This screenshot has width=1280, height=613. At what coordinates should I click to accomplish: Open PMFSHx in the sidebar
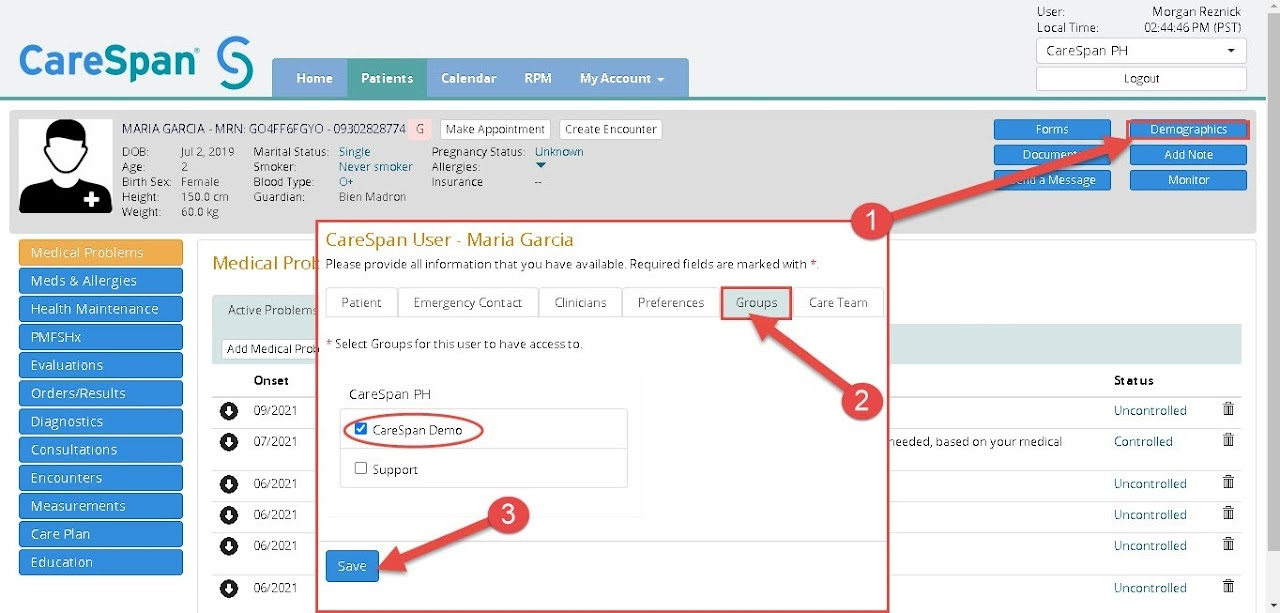(101, 337)
